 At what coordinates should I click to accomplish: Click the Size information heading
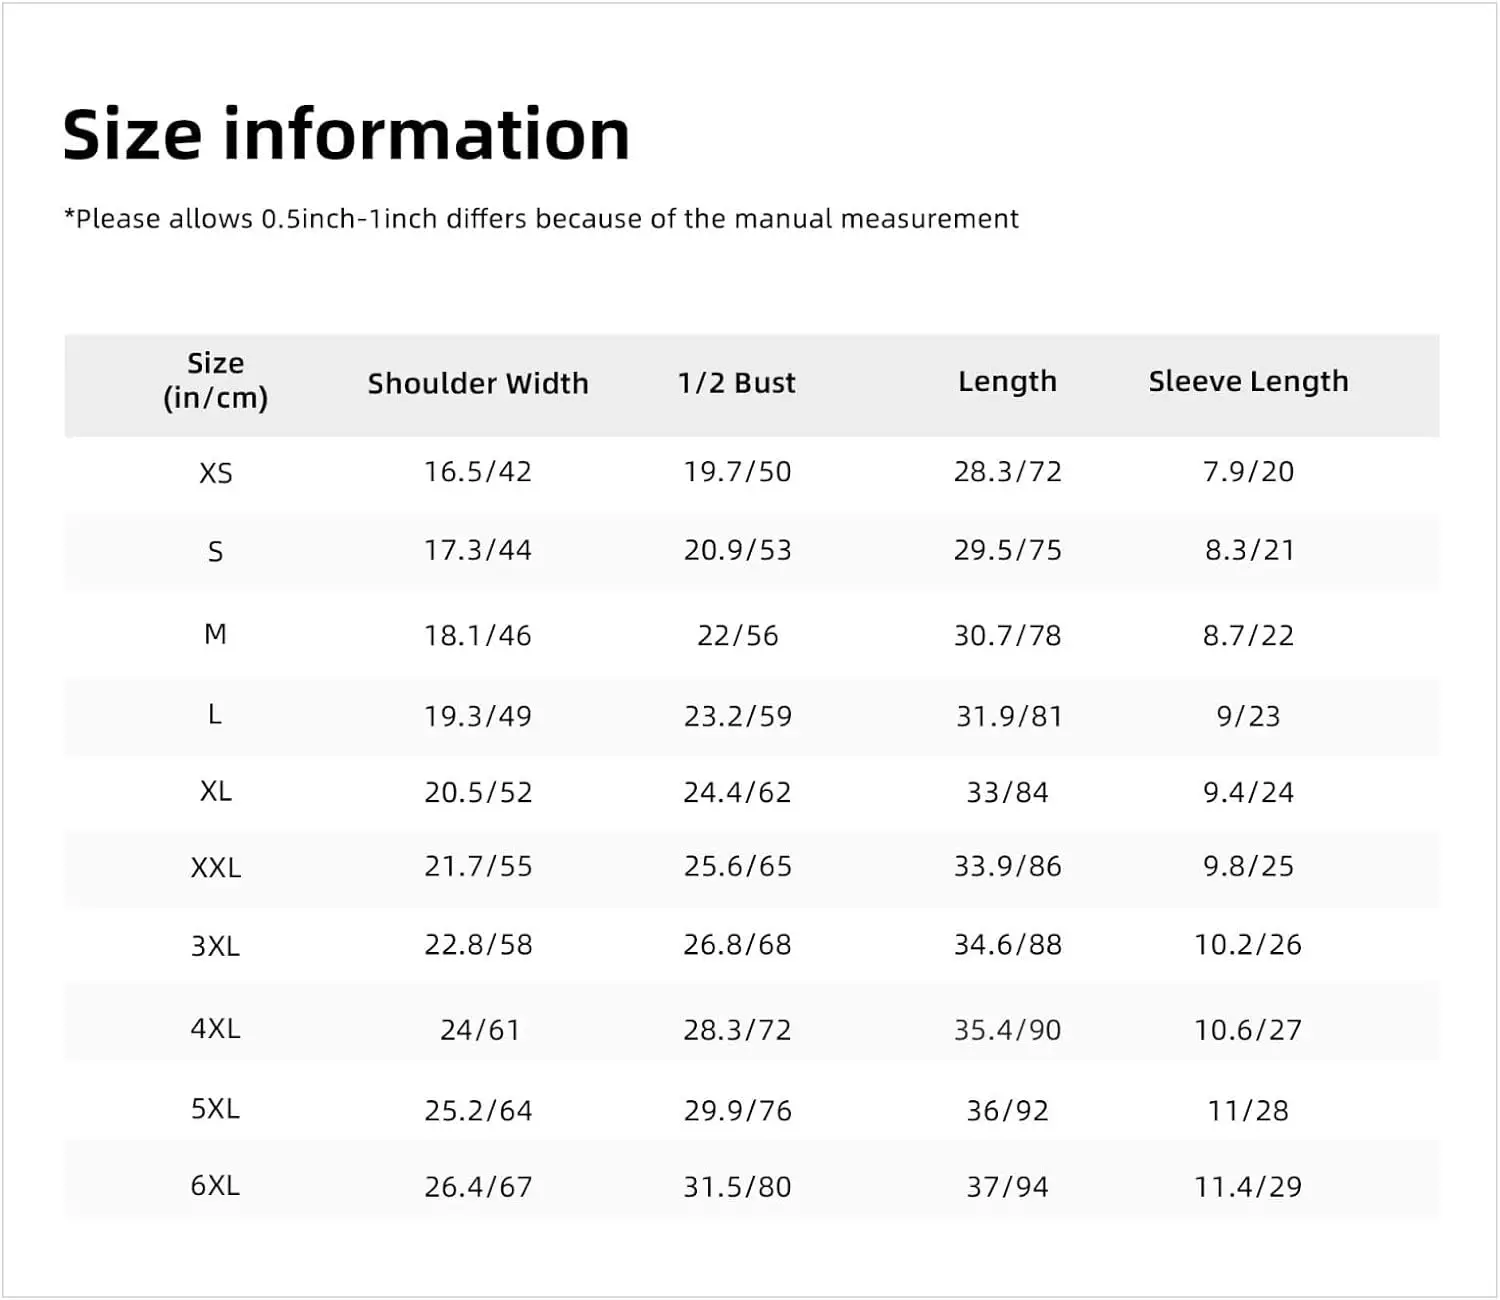(x=346, y=134)
